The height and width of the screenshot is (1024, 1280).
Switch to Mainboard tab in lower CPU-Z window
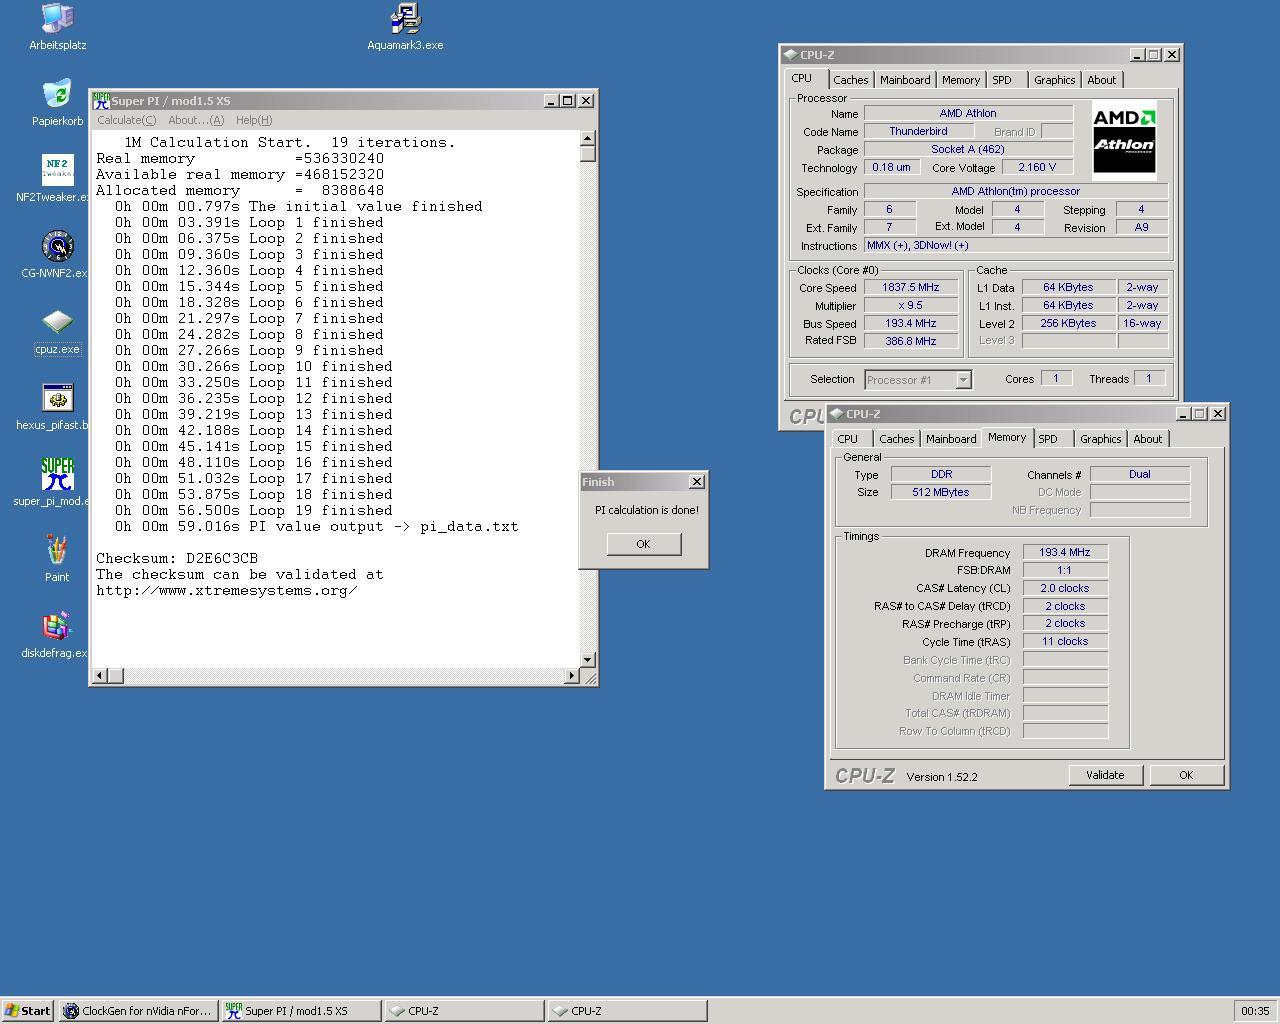[951, 439]
